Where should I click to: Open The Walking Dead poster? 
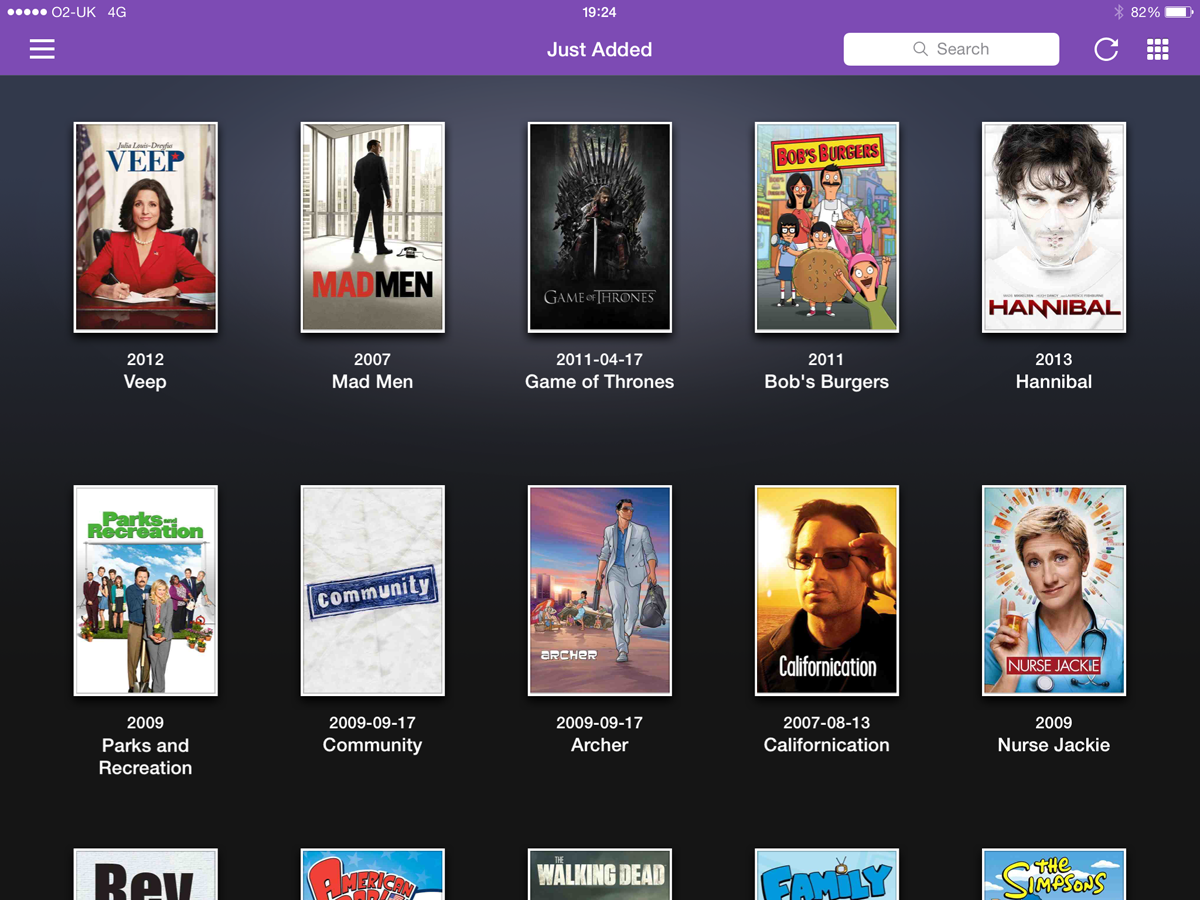[600, 874]
